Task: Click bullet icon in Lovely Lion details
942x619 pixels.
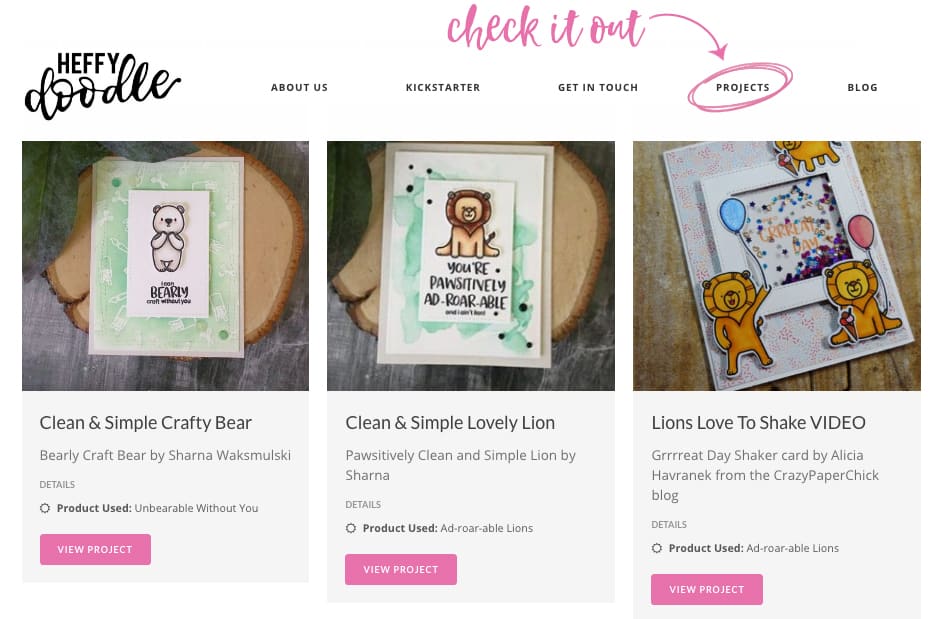Action: pyautogui.click(x=351, y=528)
